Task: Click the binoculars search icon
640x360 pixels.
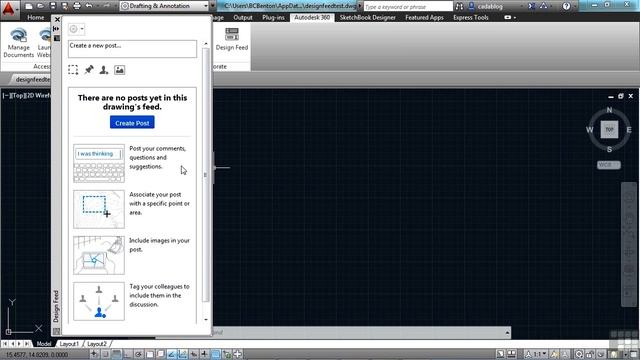Action: point(459,7)
